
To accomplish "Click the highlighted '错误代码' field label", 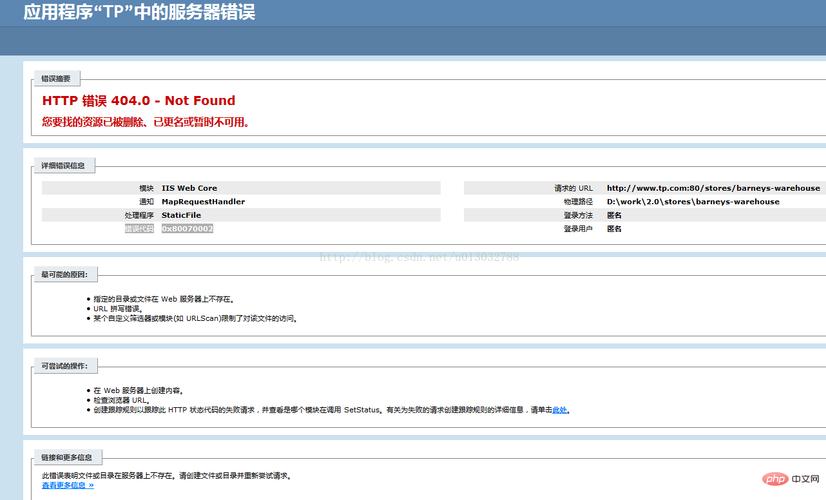I will [139, 229].
